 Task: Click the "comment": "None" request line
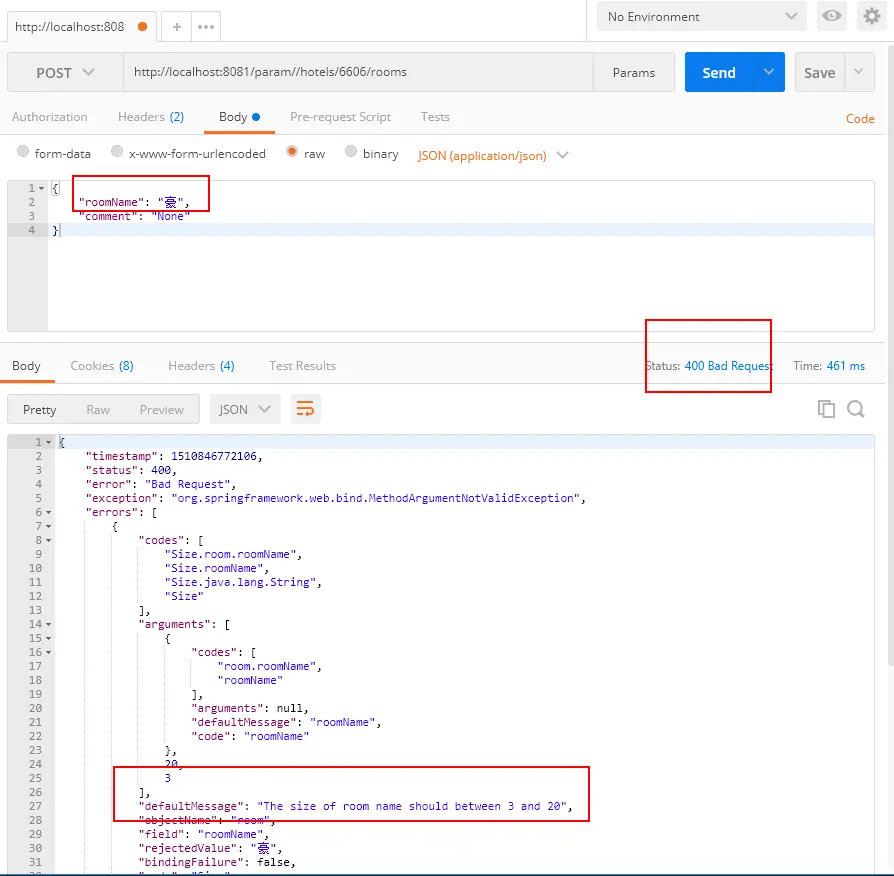pos(135,216)
